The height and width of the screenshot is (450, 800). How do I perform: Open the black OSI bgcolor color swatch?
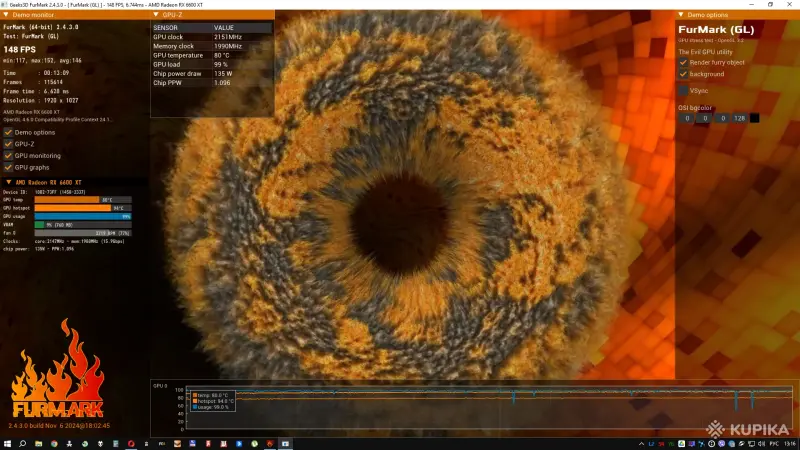tap(755, 118)
